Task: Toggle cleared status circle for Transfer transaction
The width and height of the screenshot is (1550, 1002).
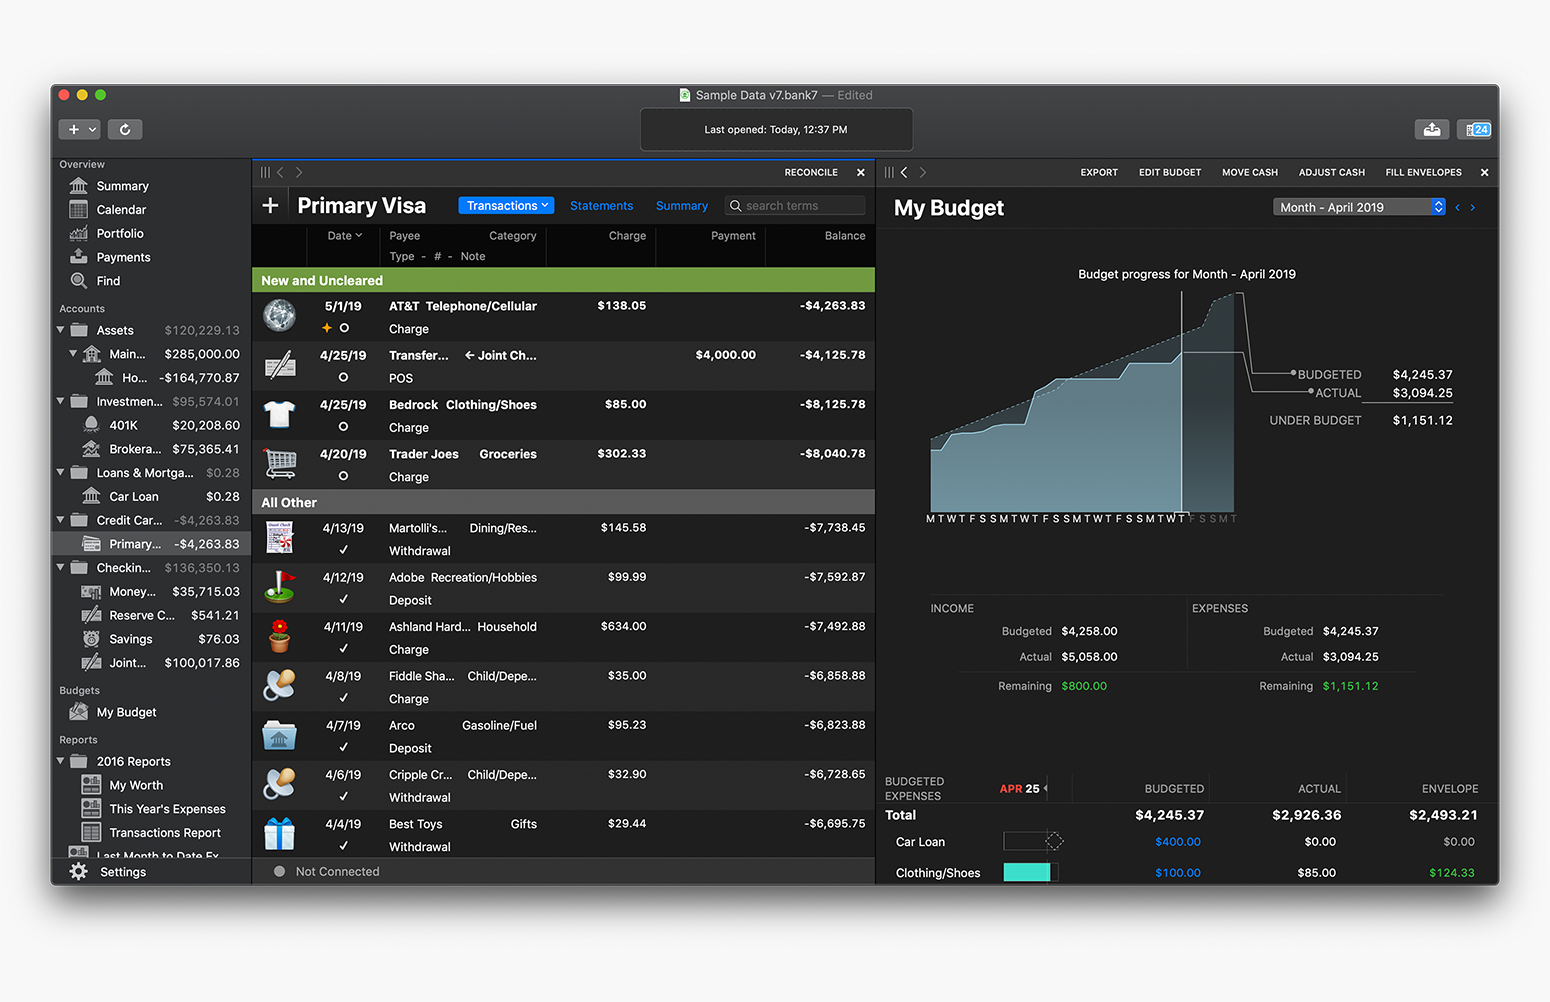Action: pyautogui.click(x=343, y=377)
